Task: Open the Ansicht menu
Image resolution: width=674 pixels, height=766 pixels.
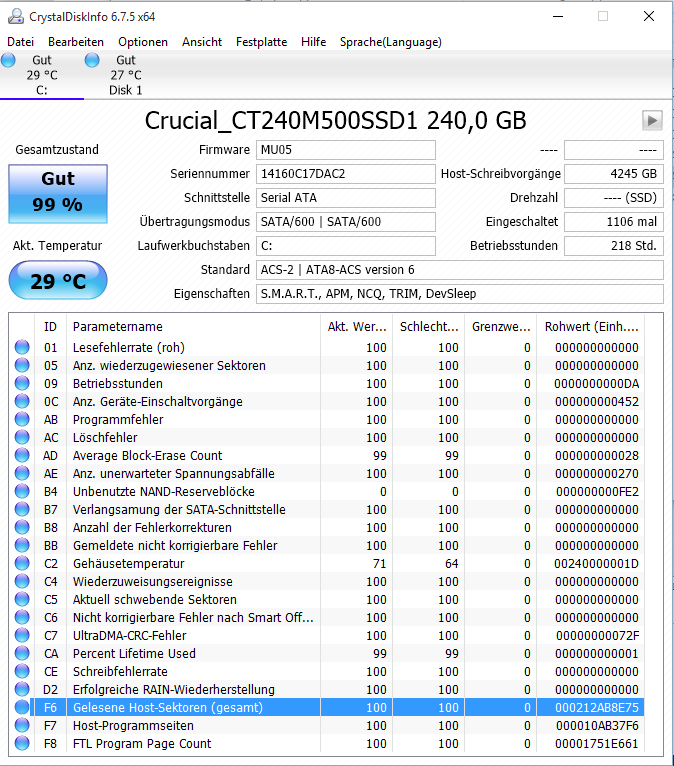Action: tap(202, 42)
